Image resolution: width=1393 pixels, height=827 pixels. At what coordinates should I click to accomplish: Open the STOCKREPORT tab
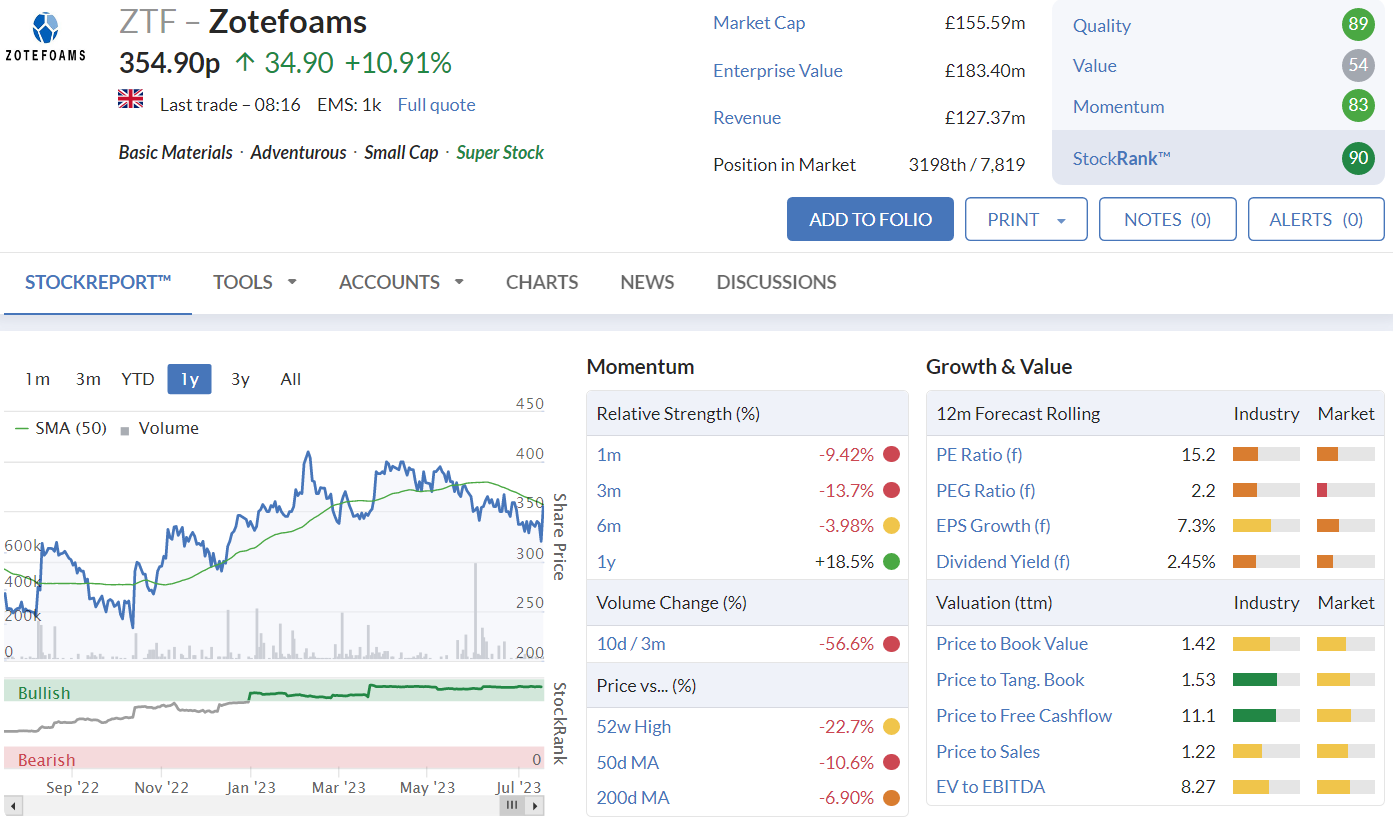[98, 282]
